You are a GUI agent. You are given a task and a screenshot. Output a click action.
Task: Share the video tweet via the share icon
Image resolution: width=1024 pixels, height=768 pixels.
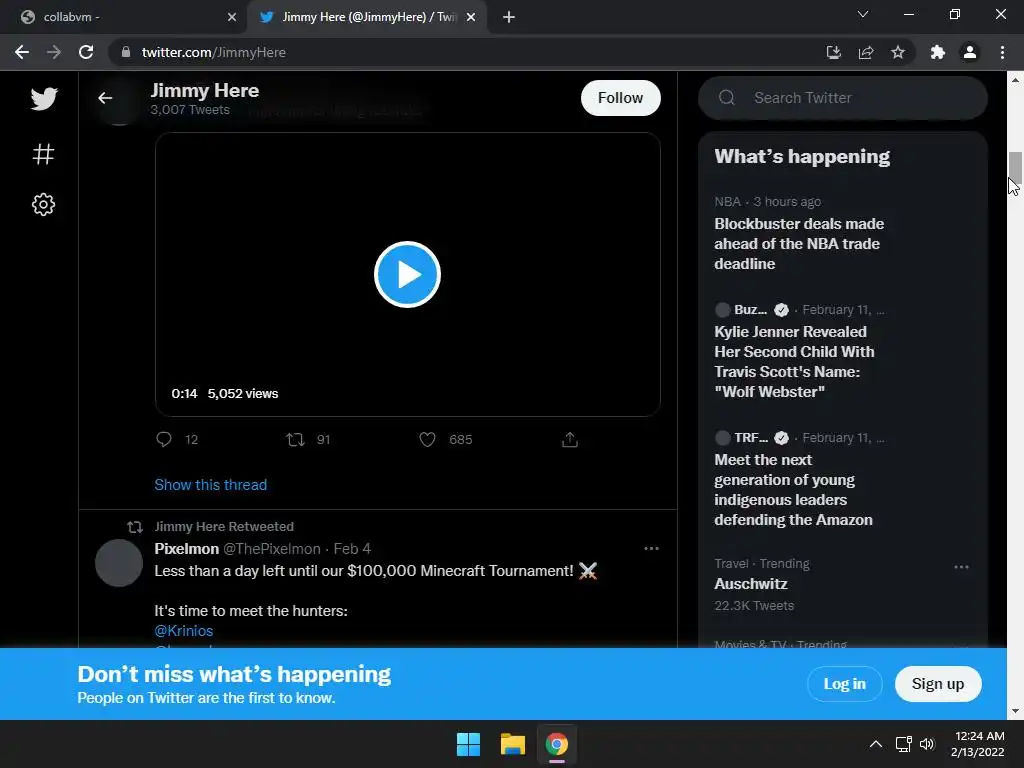click(569, 440)
